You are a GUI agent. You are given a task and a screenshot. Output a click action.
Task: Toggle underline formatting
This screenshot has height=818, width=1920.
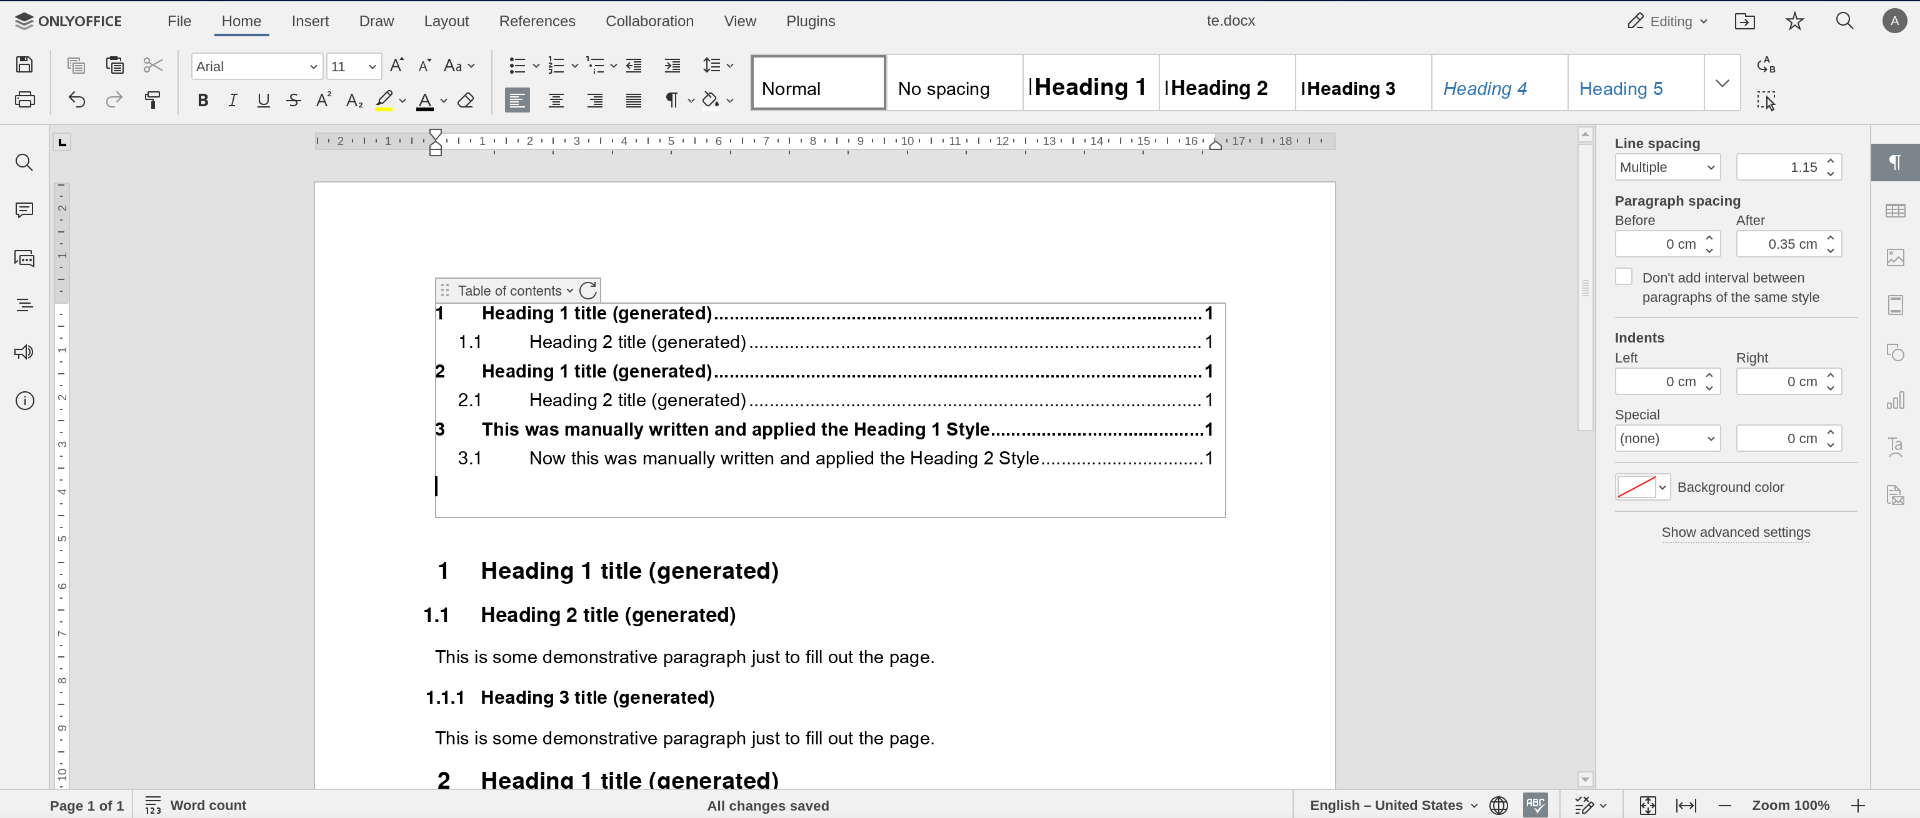click(x=264, y=100)
